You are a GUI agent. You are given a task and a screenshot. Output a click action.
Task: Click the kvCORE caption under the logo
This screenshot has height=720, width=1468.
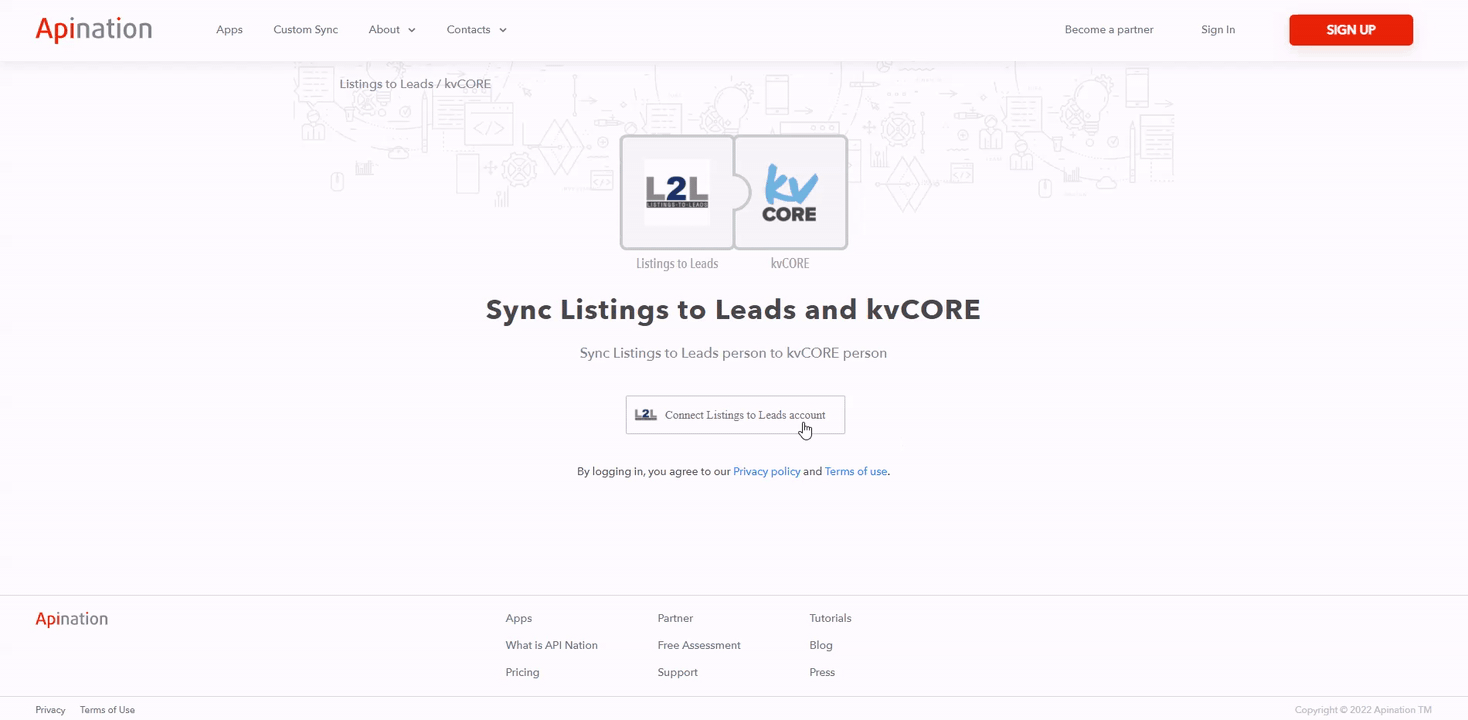point(790,264)
